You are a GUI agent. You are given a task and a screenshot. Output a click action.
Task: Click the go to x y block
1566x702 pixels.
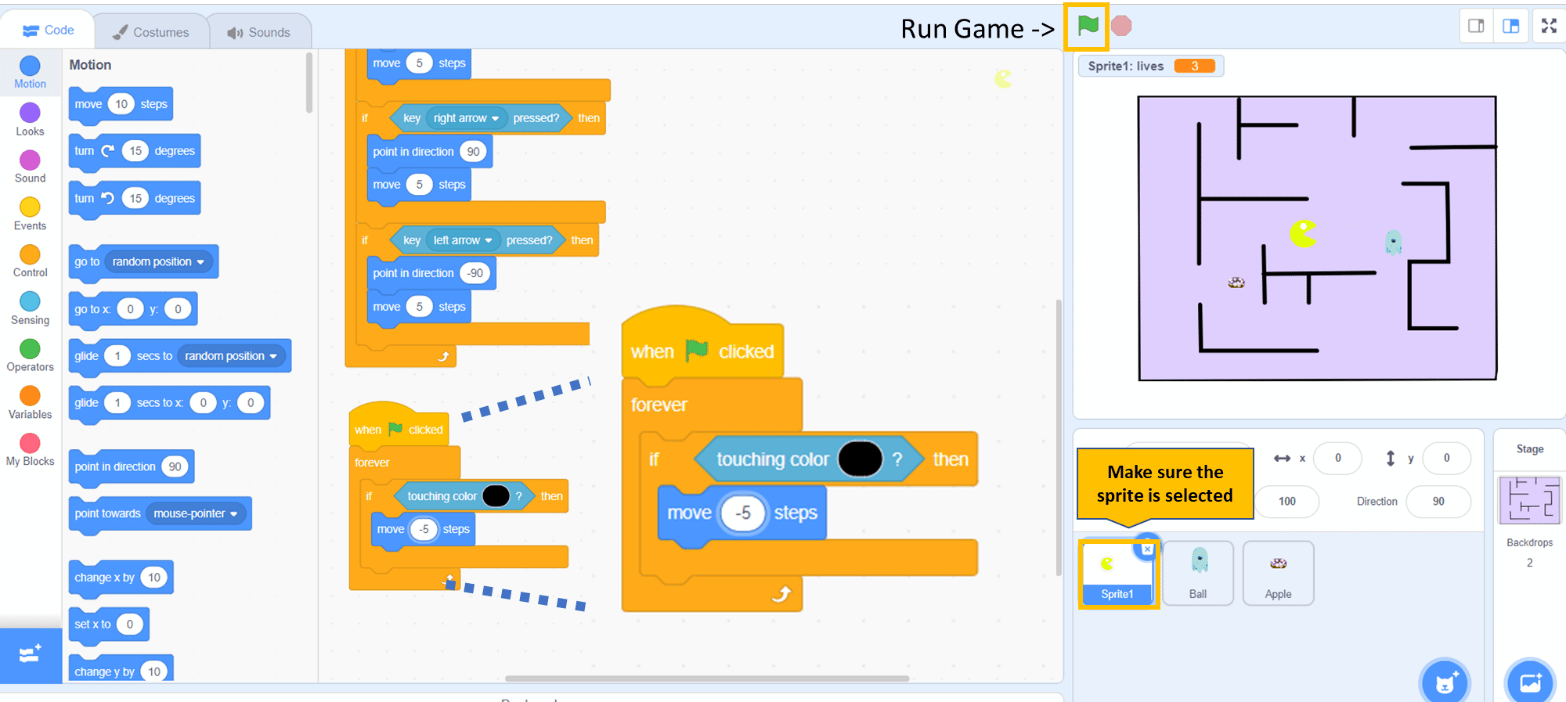(x=133, y=310)
